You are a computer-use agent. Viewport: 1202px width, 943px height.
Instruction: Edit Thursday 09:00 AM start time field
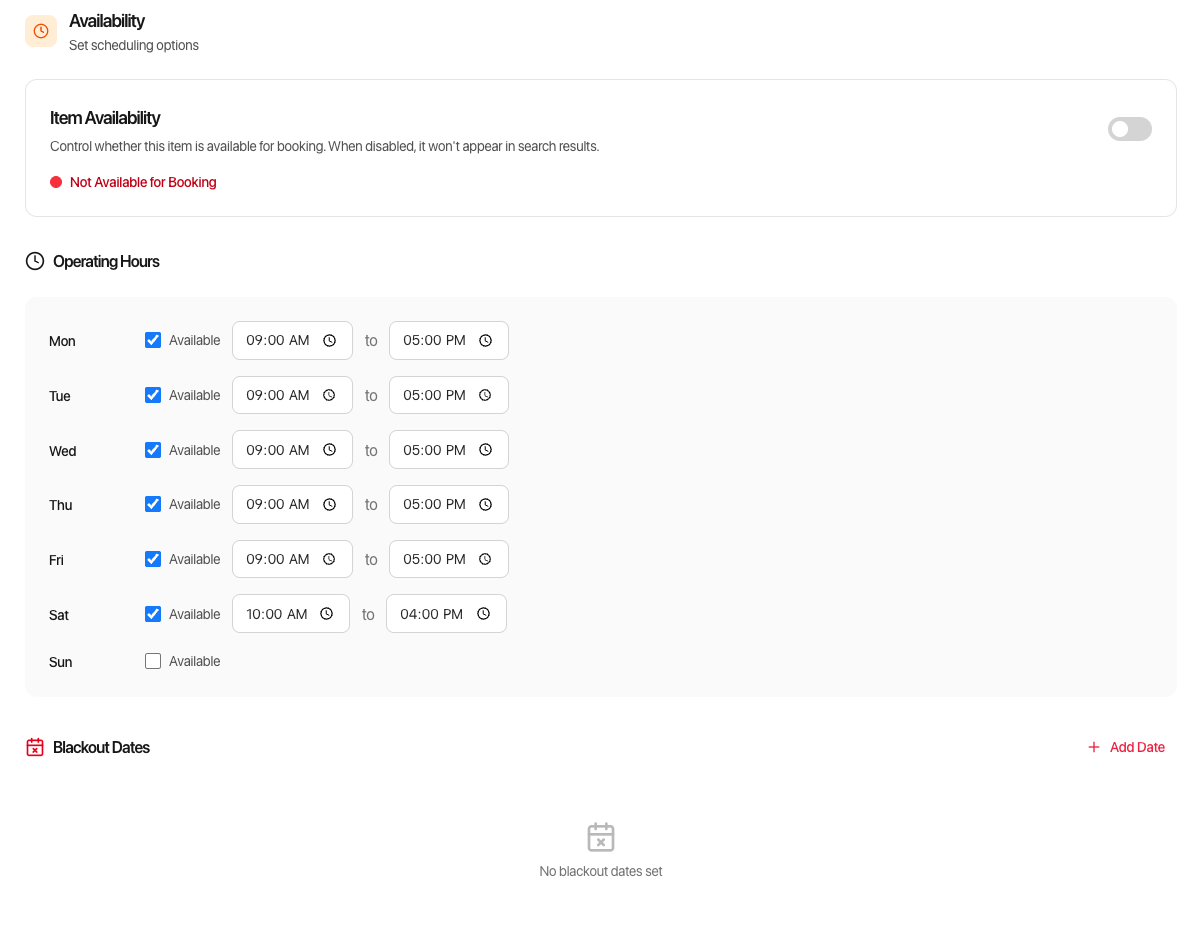click(292, 504)
